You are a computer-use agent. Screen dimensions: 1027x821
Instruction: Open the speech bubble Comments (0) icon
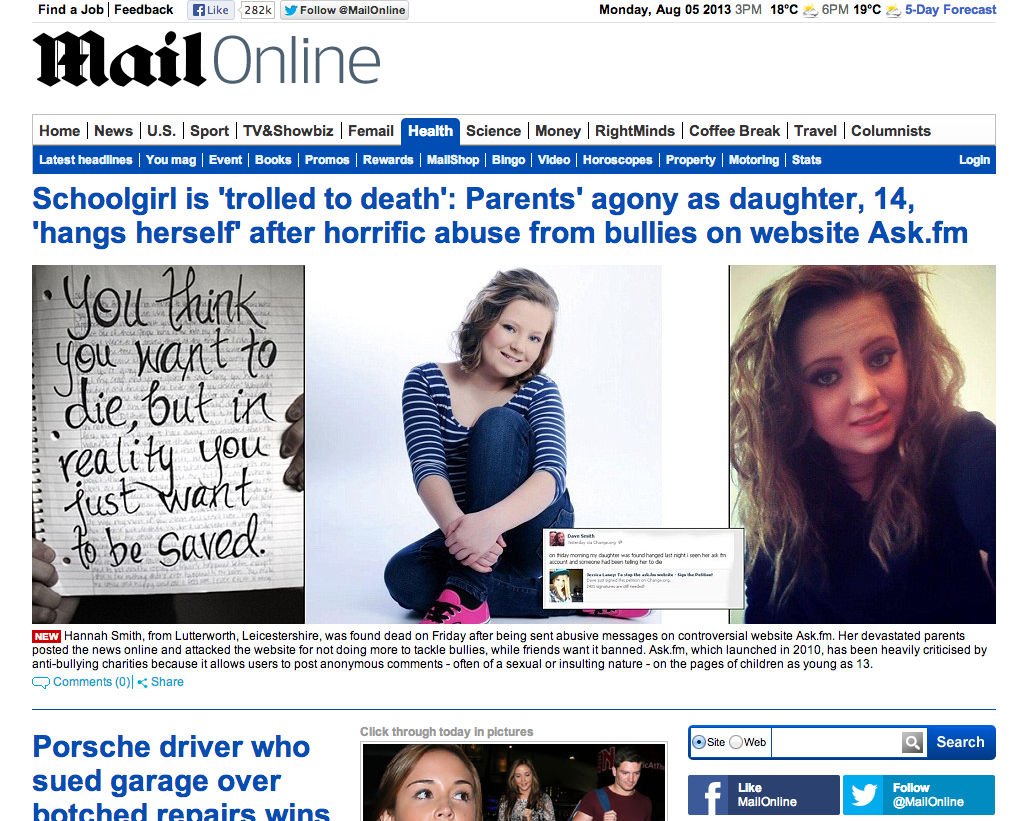41,683
